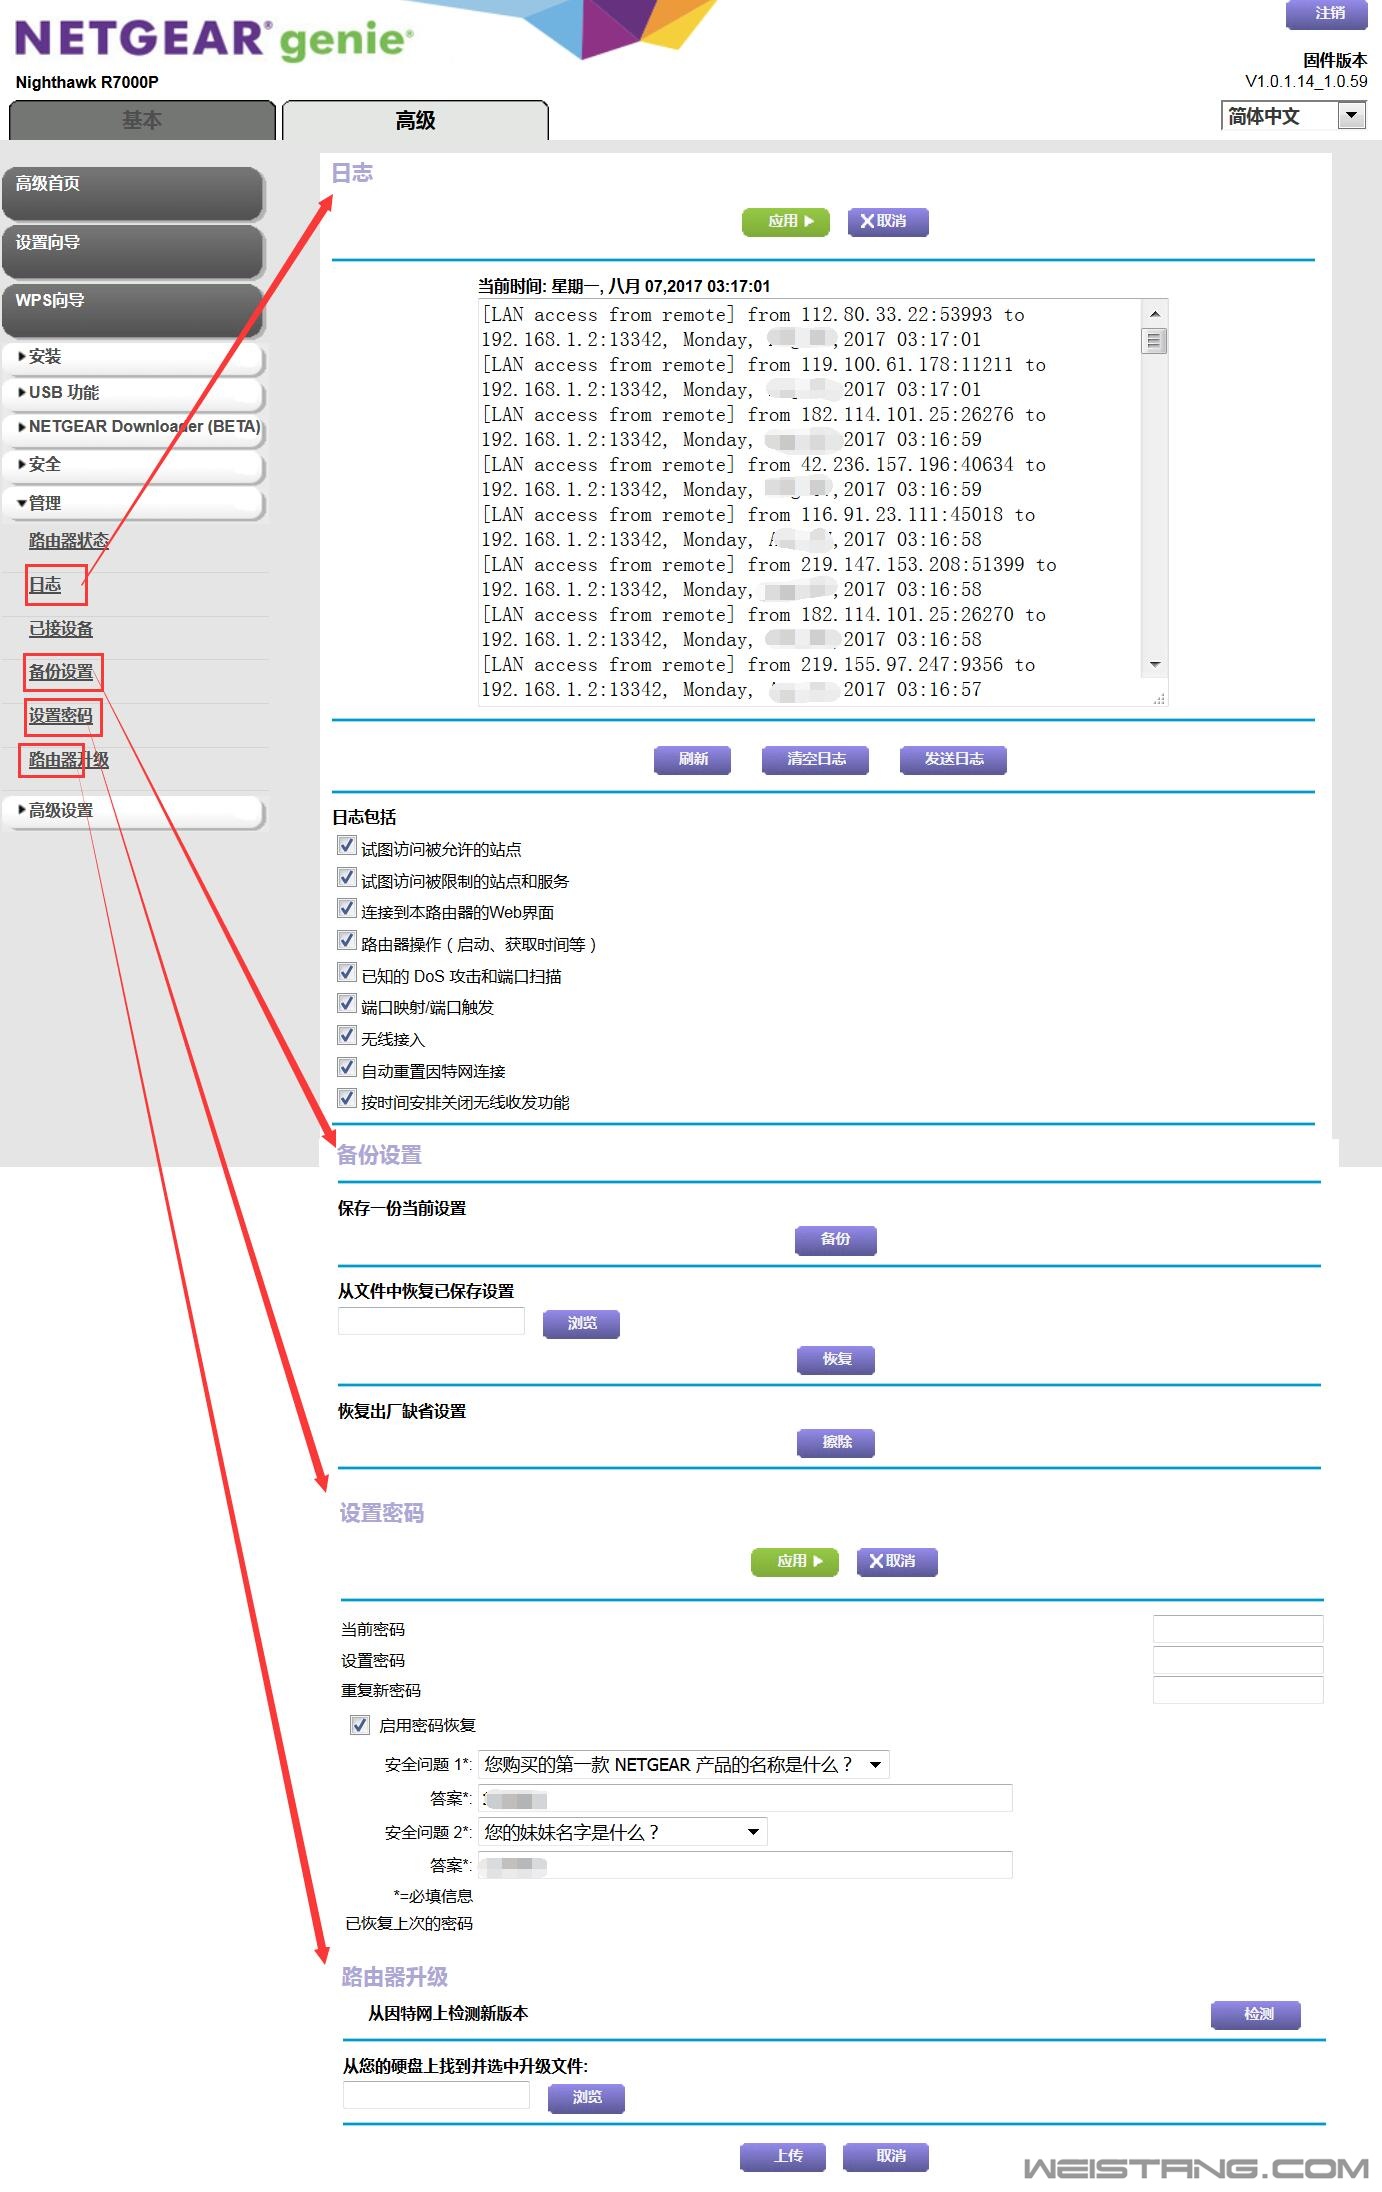Click the 刷新 button

692,760
